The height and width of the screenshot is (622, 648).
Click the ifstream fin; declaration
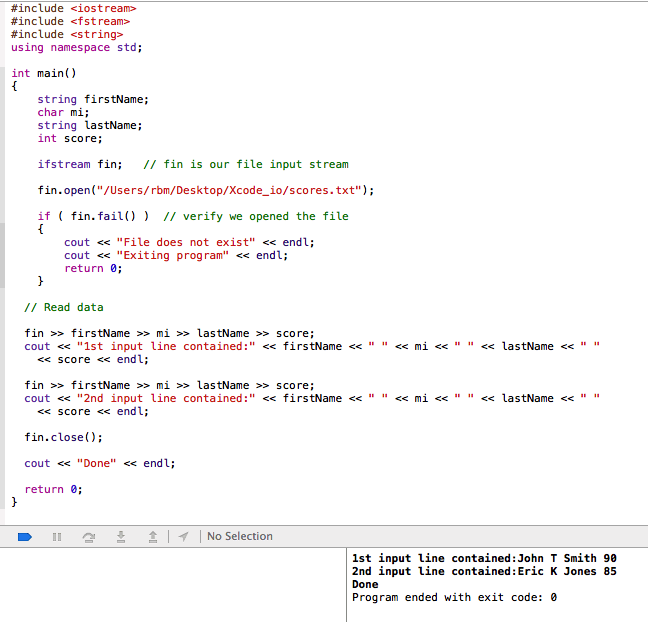80,164
